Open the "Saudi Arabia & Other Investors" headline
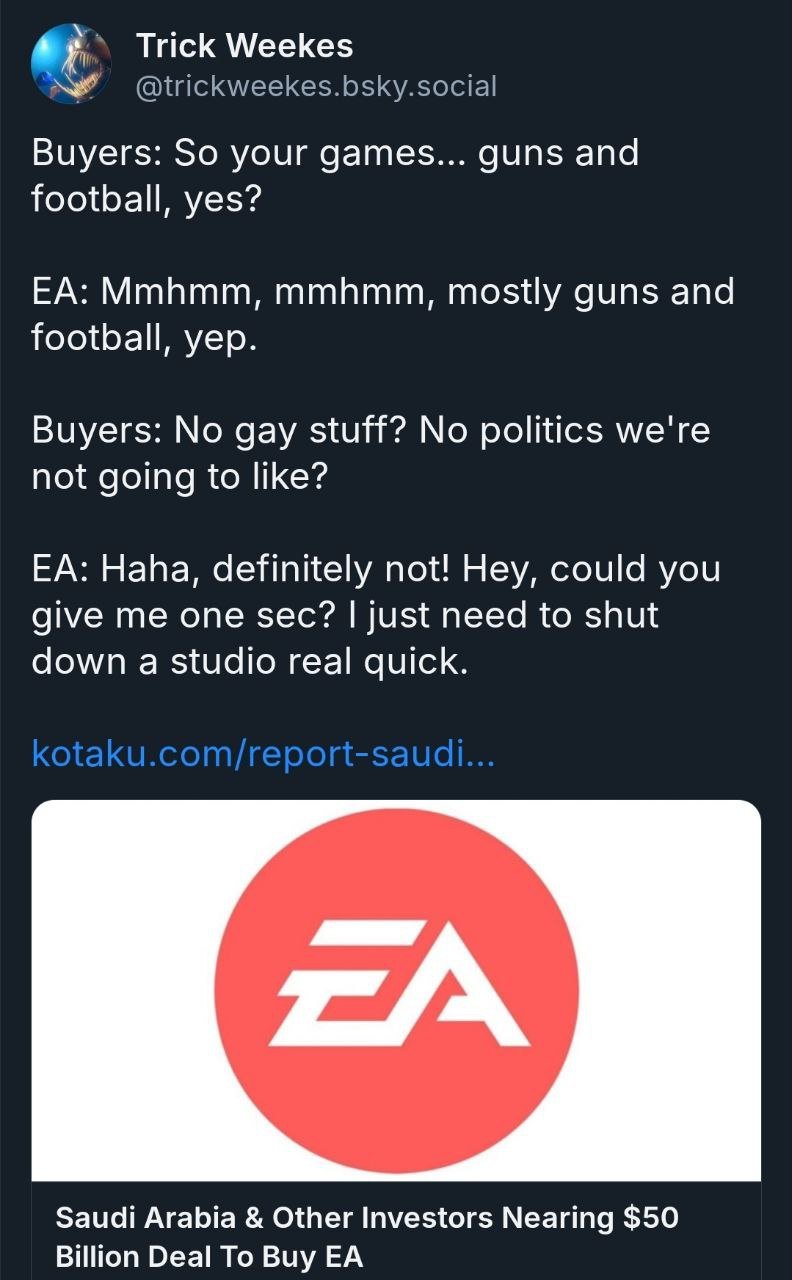792x1280 pixels. [x=366, y=1218]
